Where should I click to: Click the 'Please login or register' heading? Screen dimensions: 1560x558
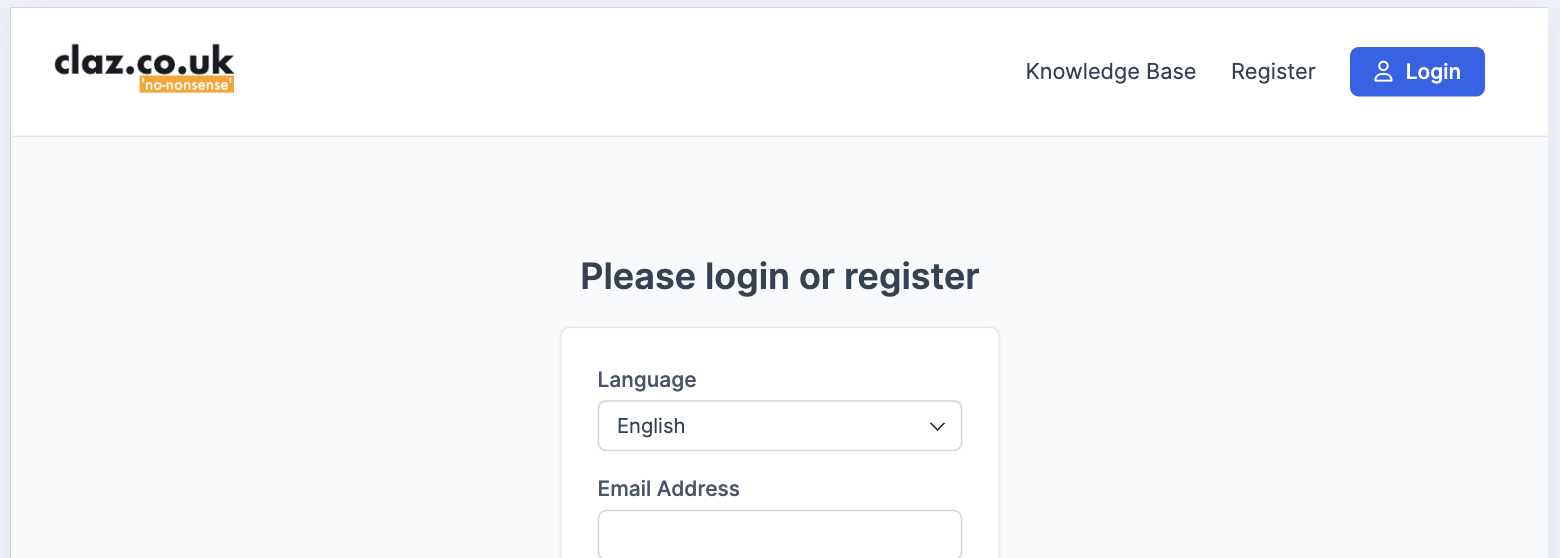tap(779, 276)
